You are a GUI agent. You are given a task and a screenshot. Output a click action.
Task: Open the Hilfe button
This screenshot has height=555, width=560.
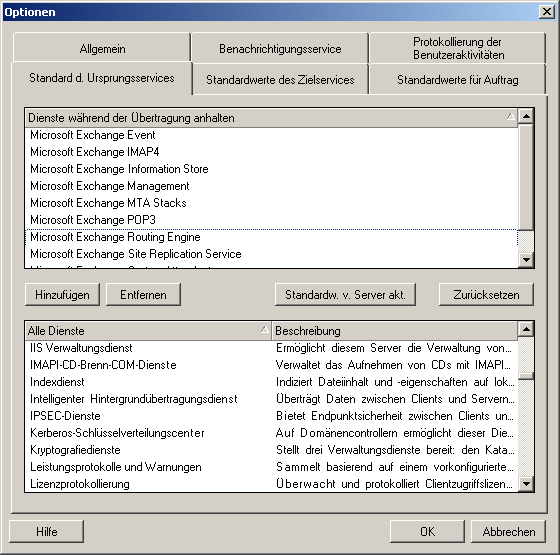[46, 531]
